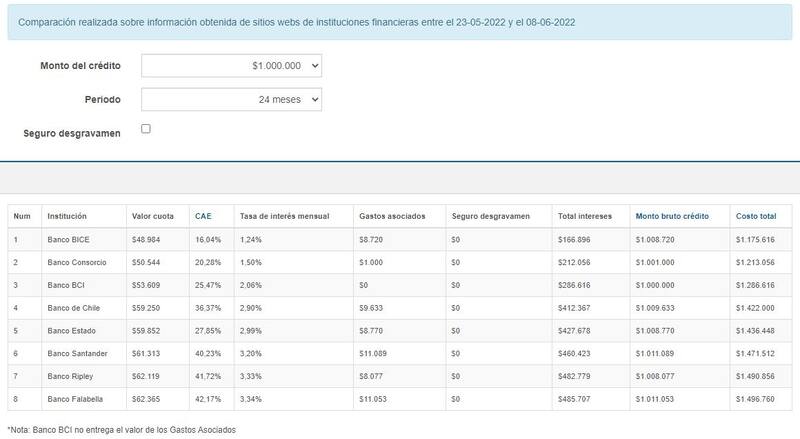Sort by the CAE column header

[x=202, y=215]
